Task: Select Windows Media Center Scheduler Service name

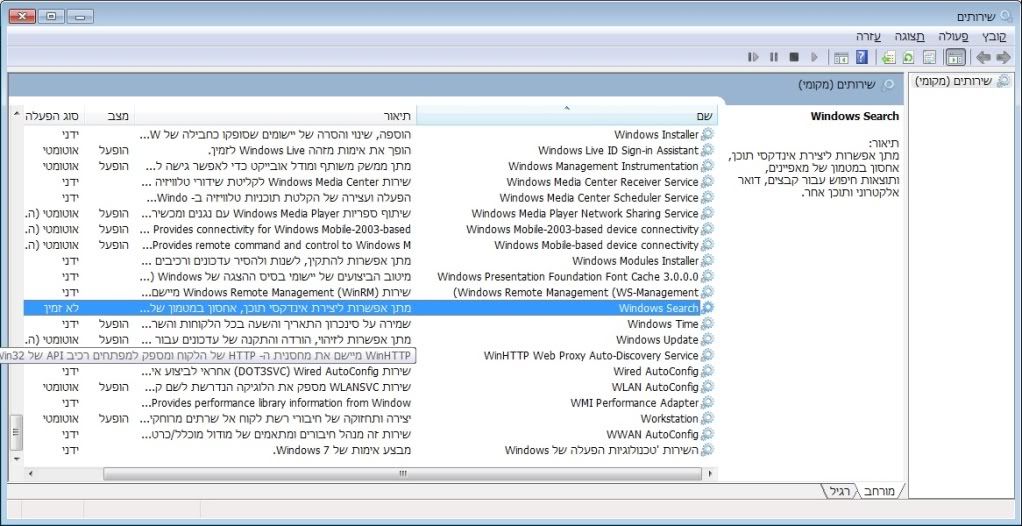Action: pos(599,197)
